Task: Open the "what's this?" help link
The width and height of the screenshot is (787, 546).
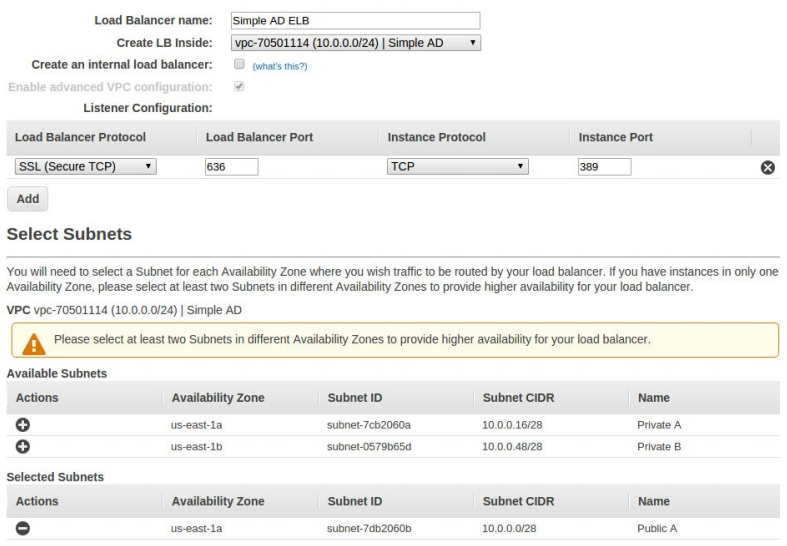Action: point(279,66)
